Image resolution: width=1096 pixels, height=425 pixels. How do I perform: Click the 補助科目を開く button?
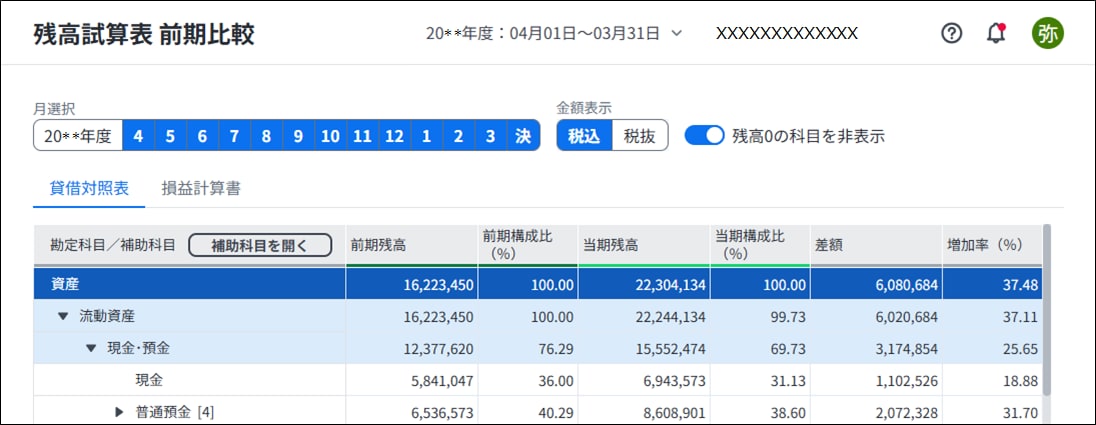tap(259, 245)
